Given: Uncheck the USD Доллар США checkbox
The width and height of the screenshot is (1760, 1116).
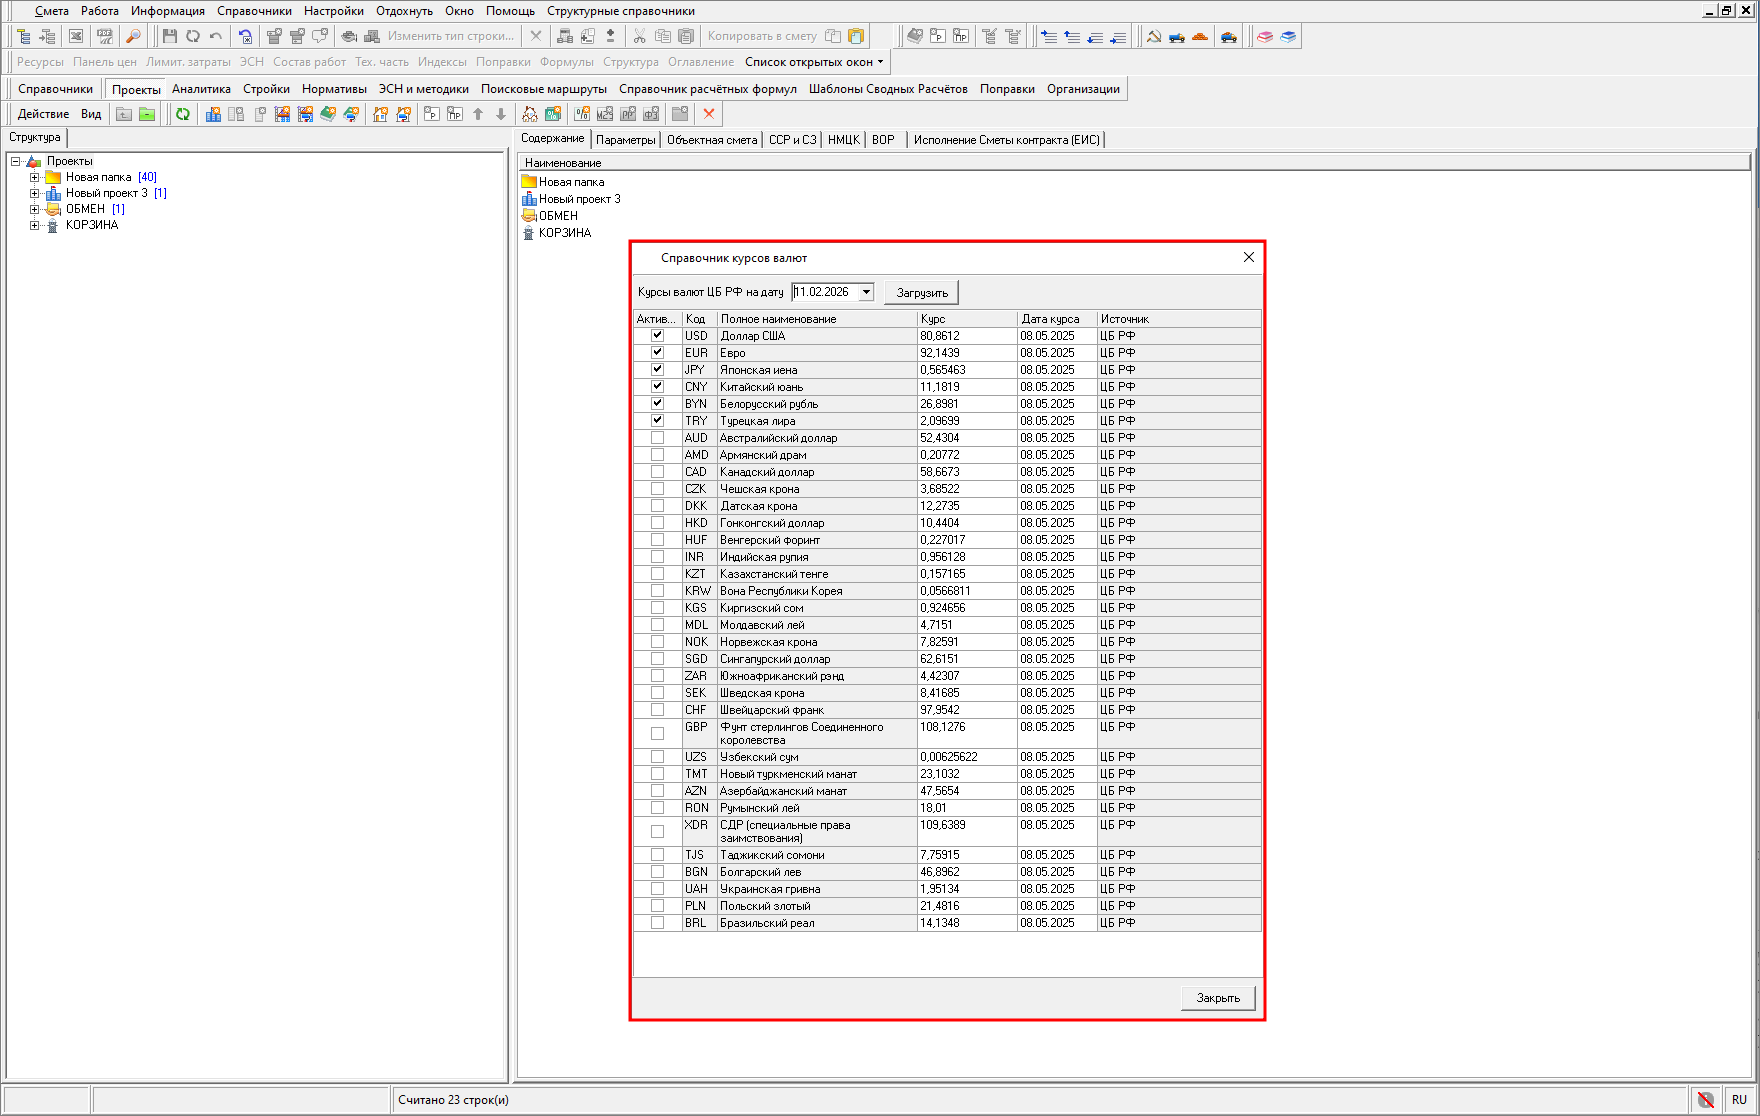Looking at the screenshot, I should [657, 336].
